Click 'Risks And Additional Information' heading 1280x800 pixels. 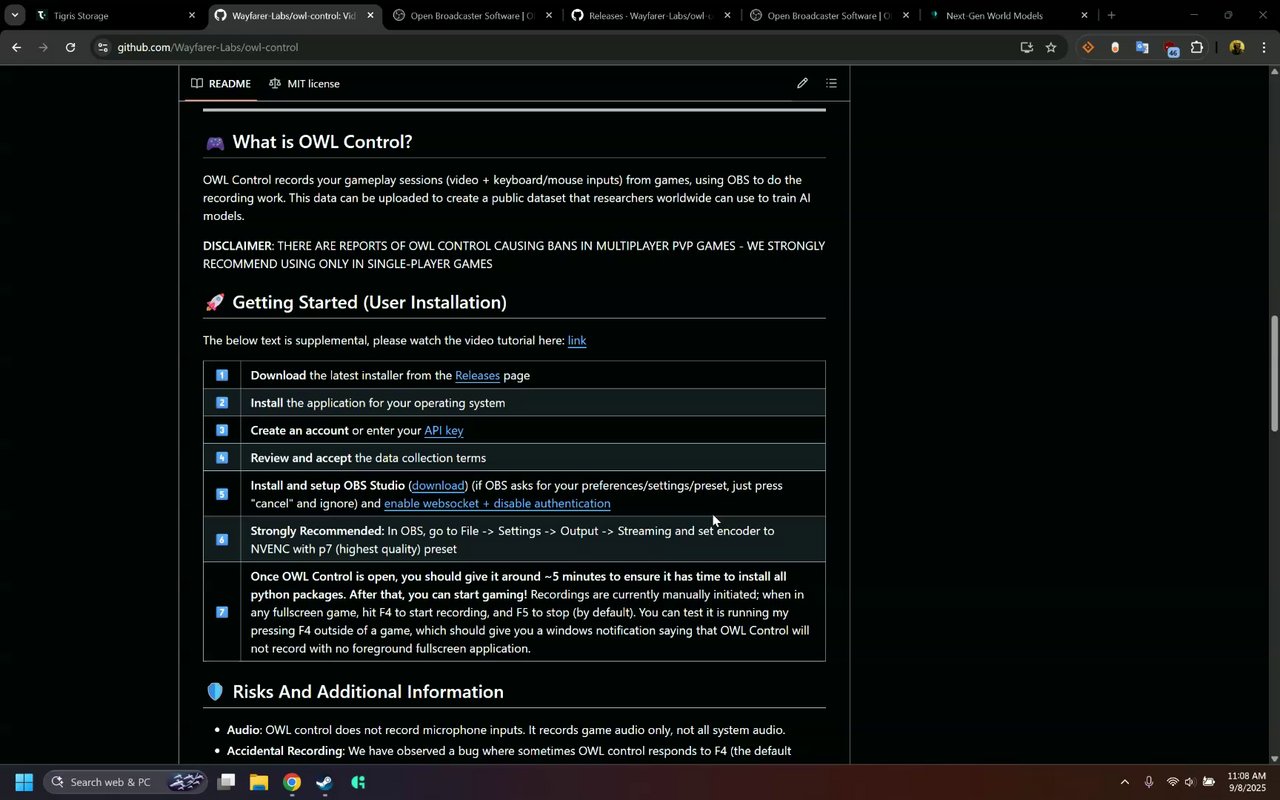[x=368, y=692]
